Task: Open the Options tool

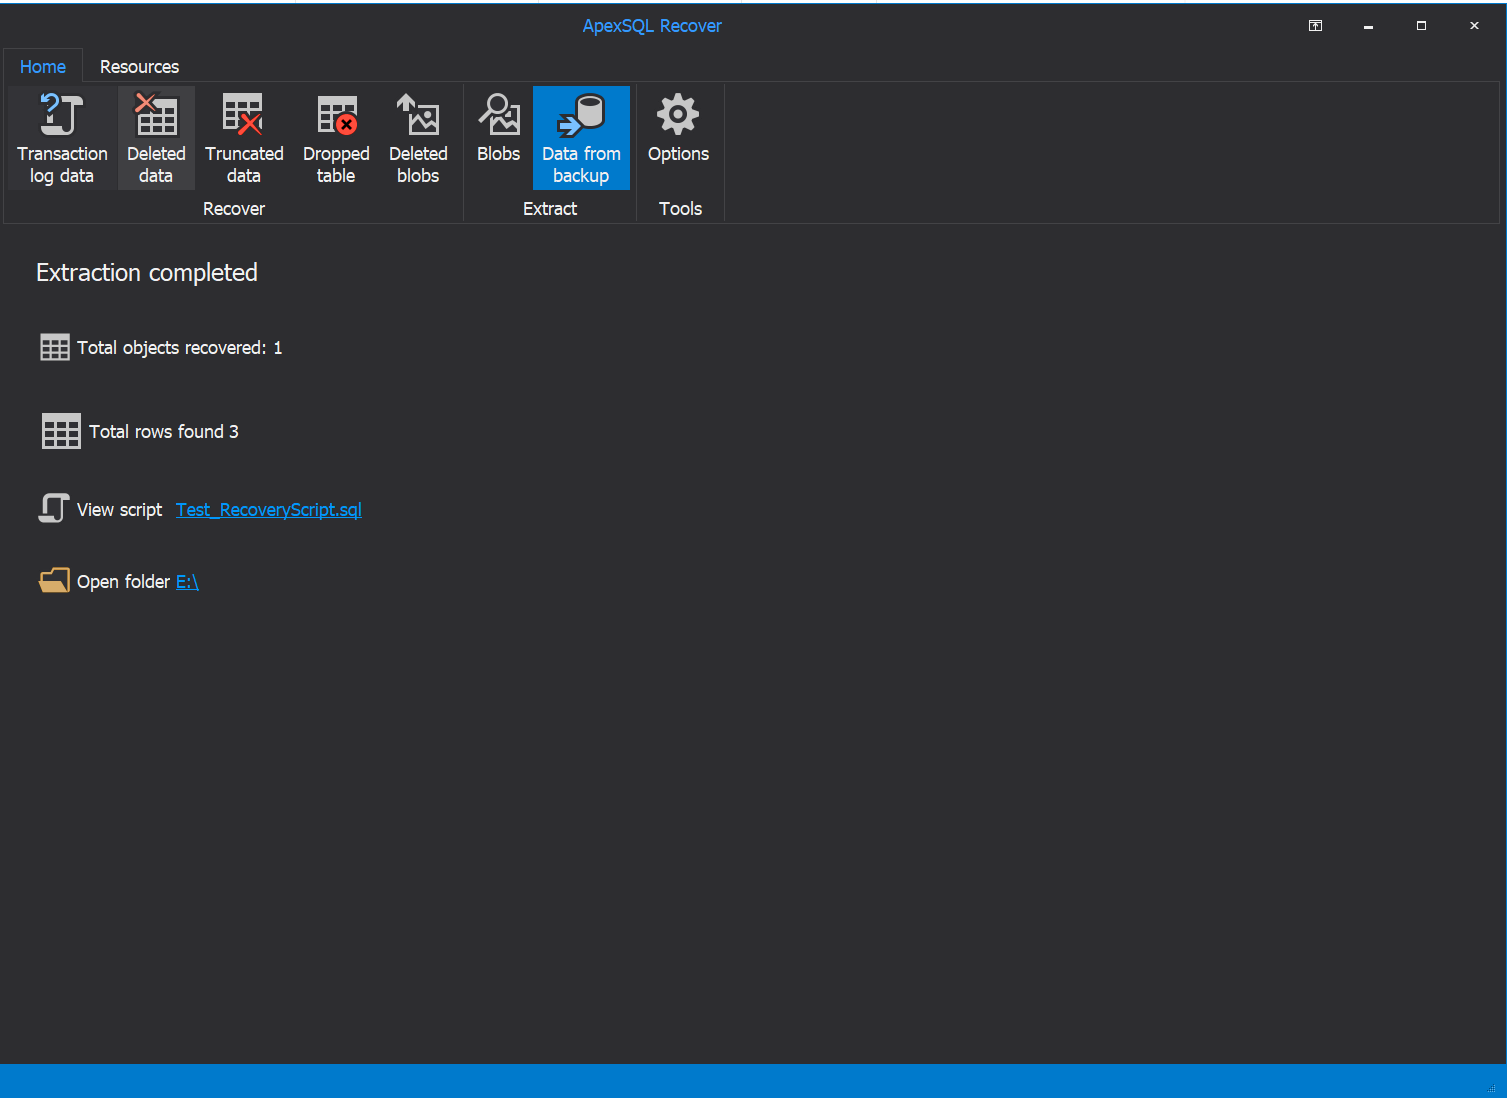Action: pos(677,130)
